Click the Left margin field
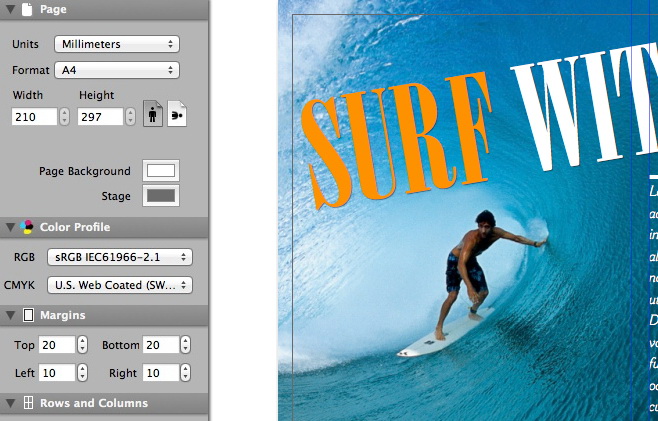This screenshot has height=421, width=658. tap(57, 373)
